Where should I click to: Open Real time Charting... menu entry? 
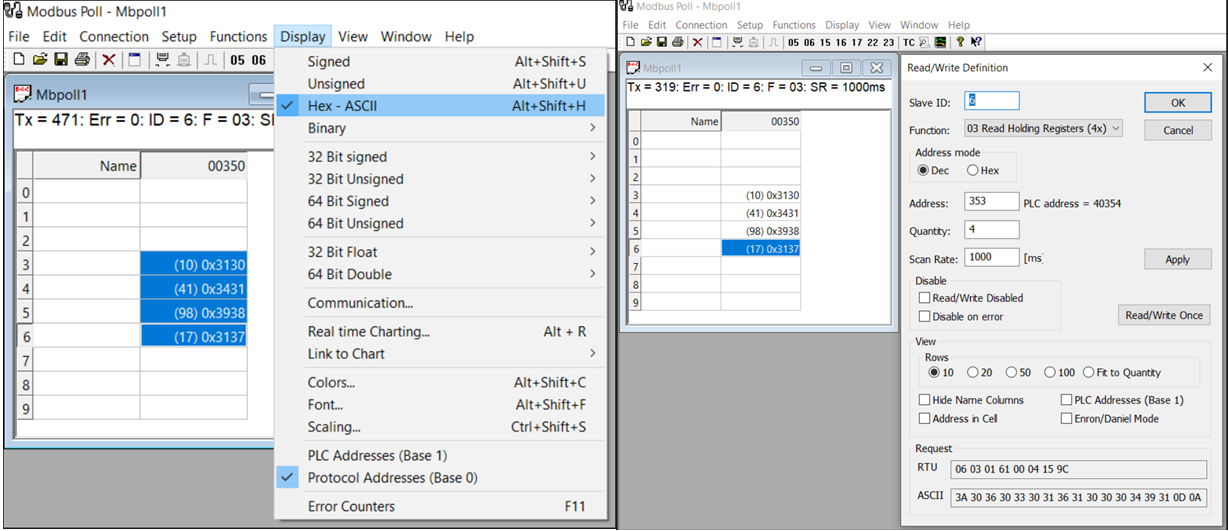440,332
